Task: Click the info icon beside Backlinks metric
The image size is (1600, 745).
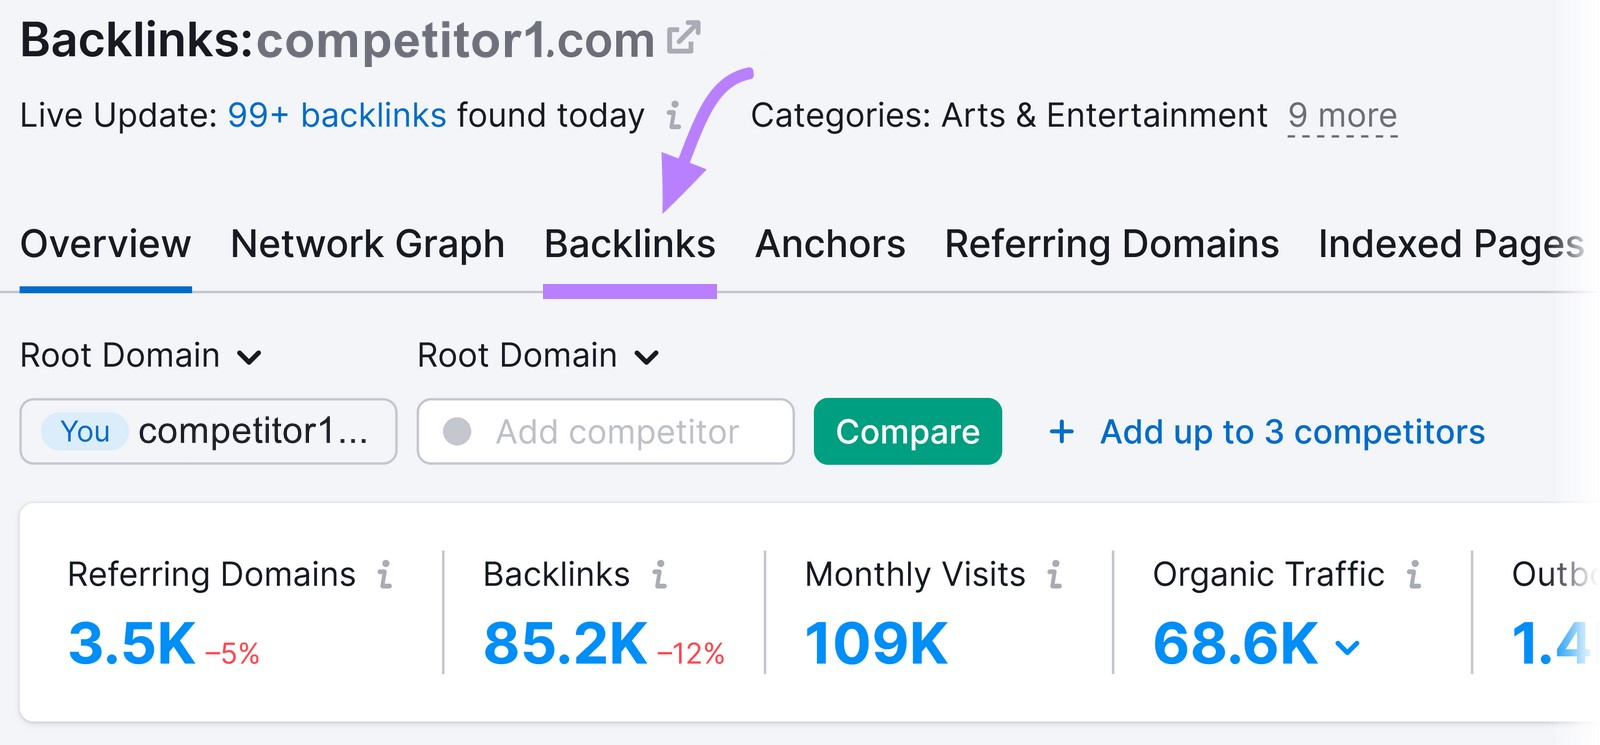Action: pos(659,575)
